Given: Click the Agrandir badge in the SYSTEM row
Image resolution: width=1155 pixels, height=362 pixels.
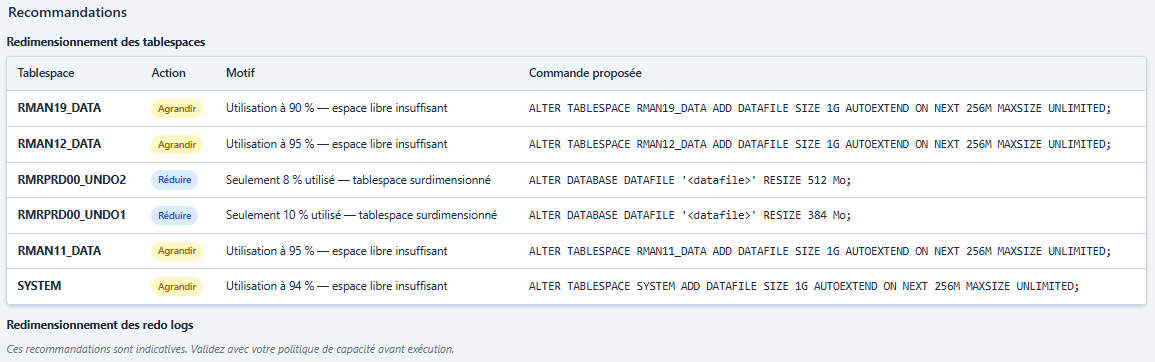Looking at the screenshot, I should coord(177,286).
